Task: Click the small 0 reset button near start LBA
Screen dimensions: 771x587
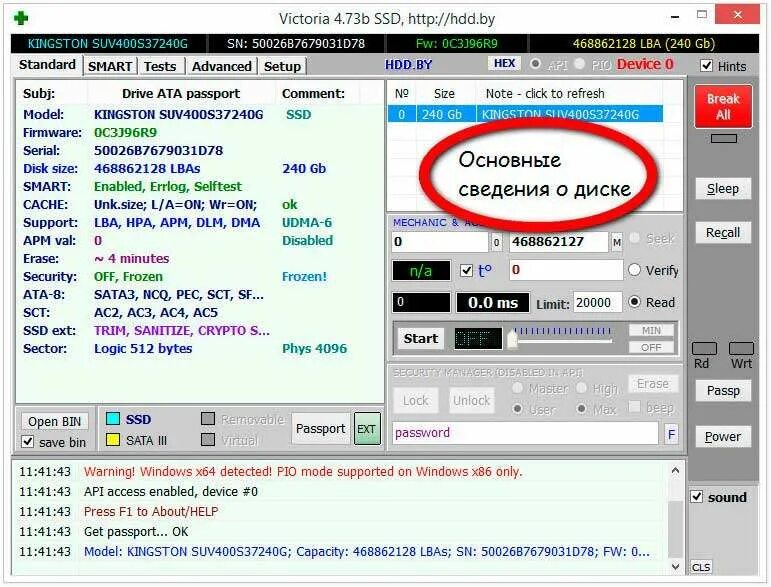Action: click(496, 242)
